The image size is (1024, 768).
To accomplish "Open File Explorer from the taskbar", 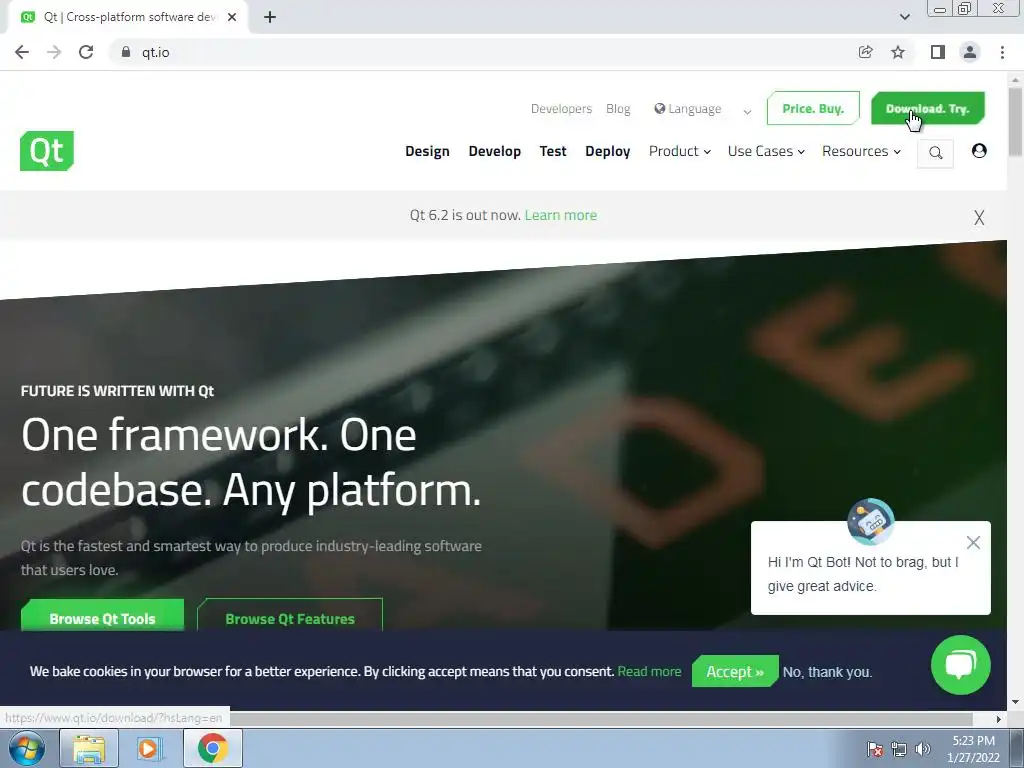I will [89, 748].
